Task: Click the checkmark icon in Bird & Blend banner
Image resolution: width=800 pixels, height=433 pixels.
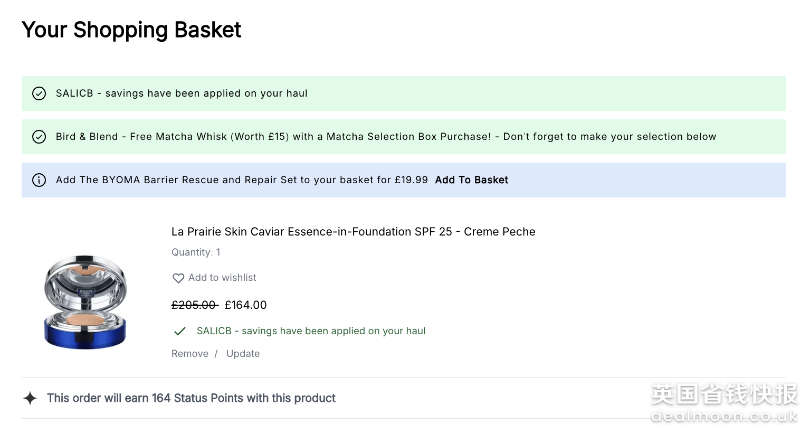Action: tap(39, 137)
